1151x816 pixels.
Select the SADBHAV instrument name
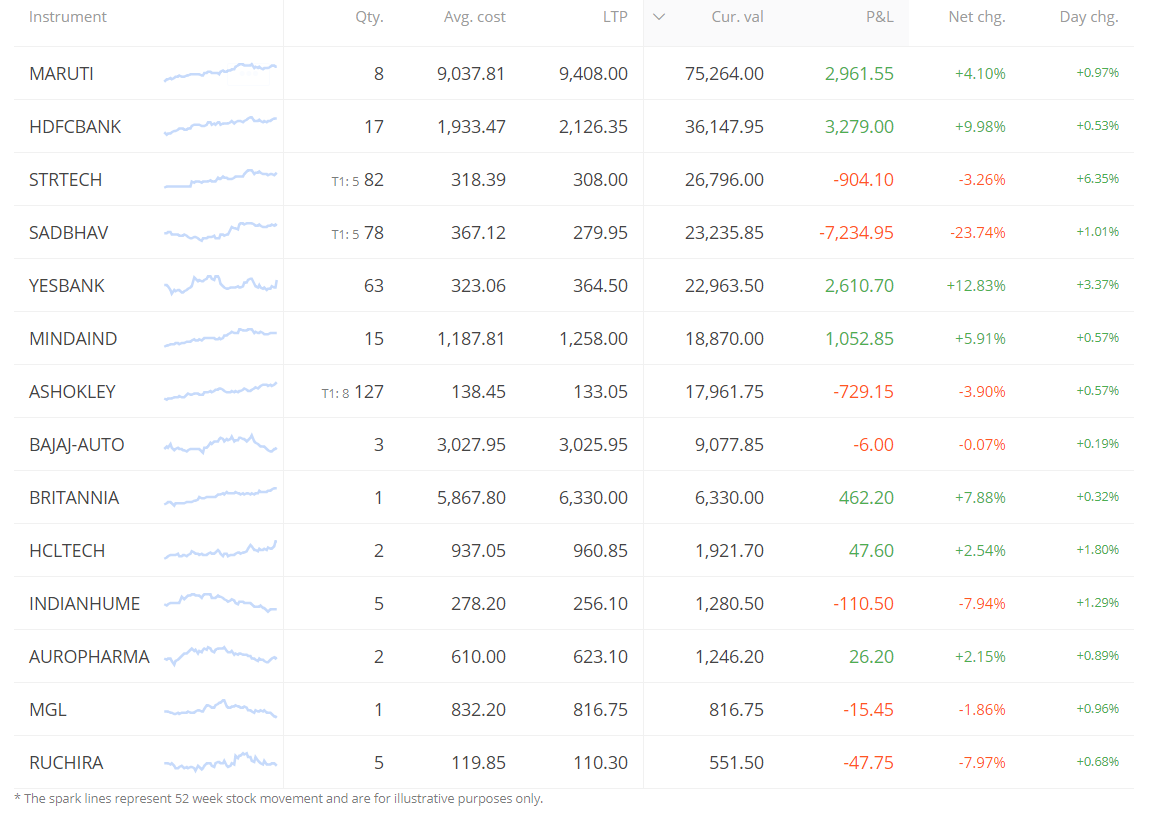[68, 233]
